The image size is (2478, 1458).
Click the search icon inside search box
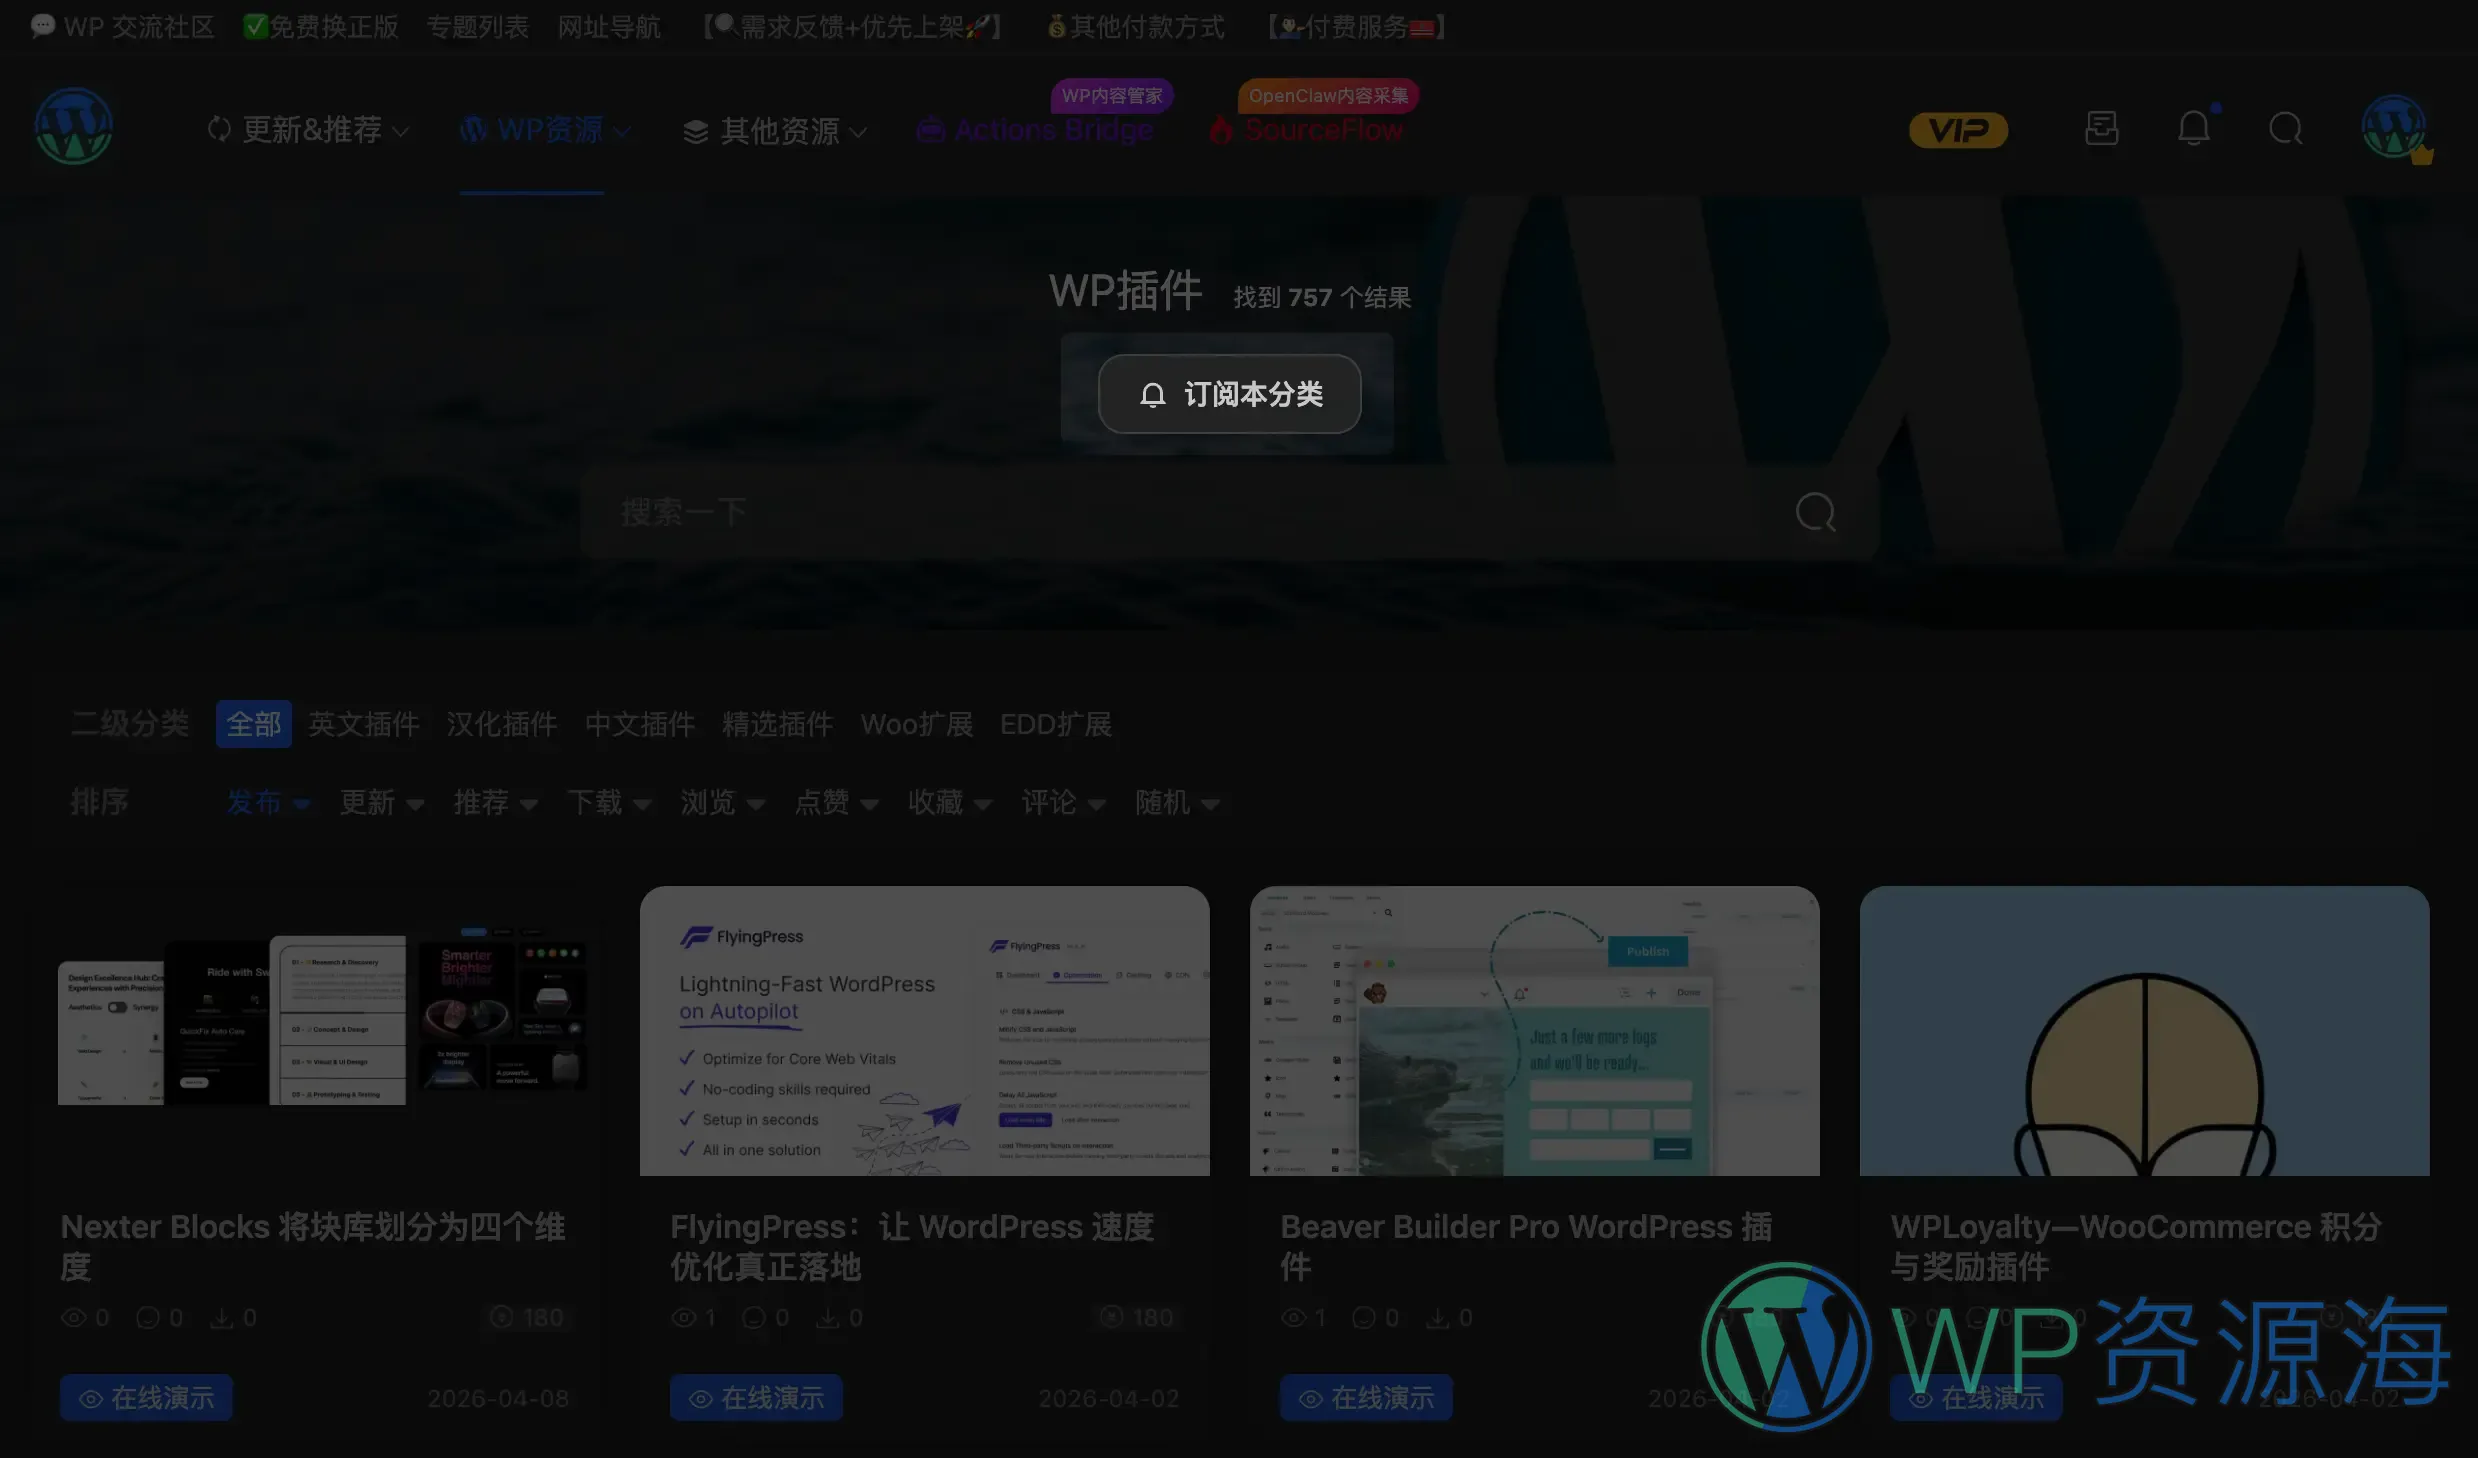click(1815, 513)
